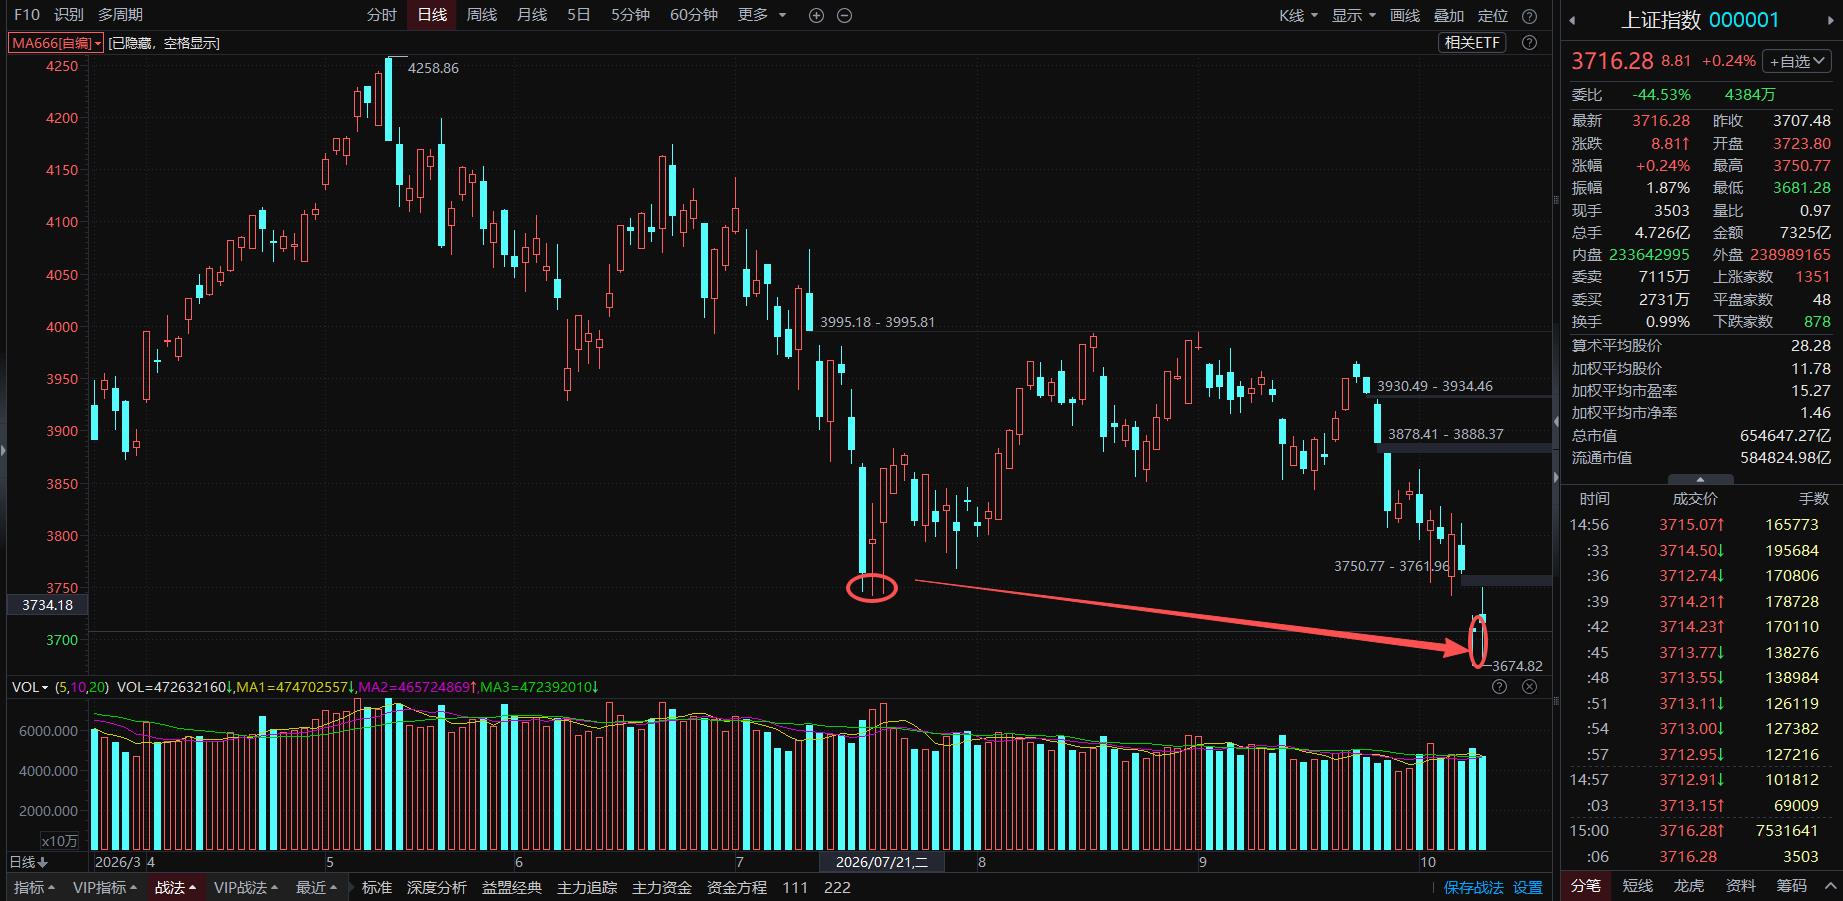Expand the VIP战法 menu
This screenshot has width=1843, height=901.
(246, 887)
